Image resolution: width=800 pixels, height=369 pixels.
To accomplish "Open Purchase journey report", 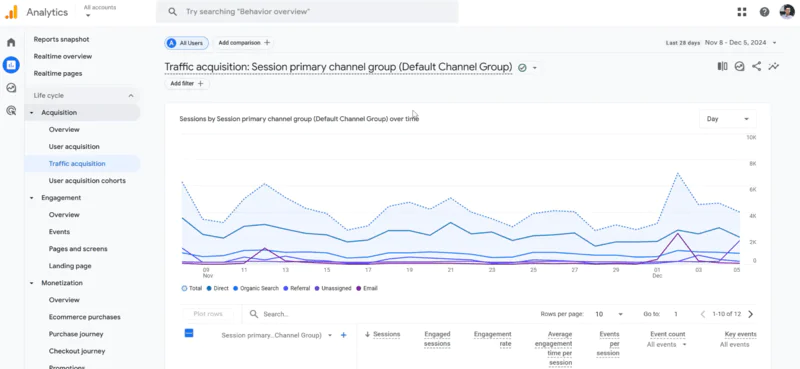I will point(76,334).
